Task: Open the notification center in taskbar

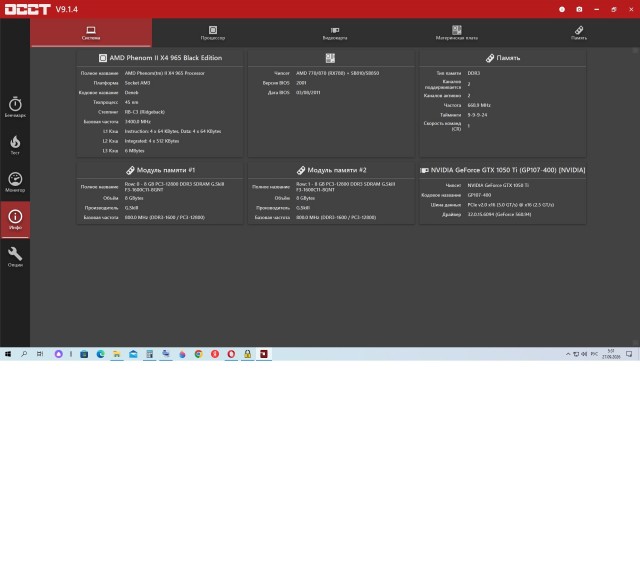Action: pyautogui.click(x=629, y=354)
